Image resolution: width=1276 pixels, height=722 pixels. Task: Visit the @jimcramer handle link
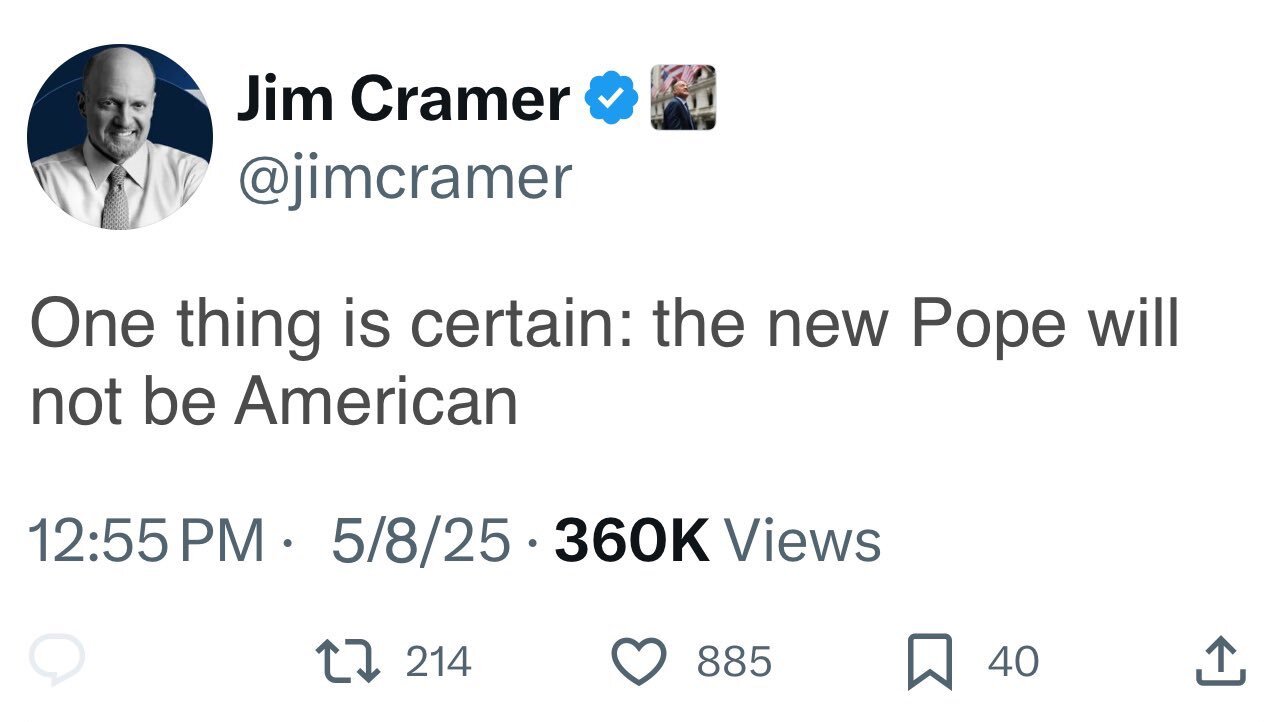click(x=403, y=177)
